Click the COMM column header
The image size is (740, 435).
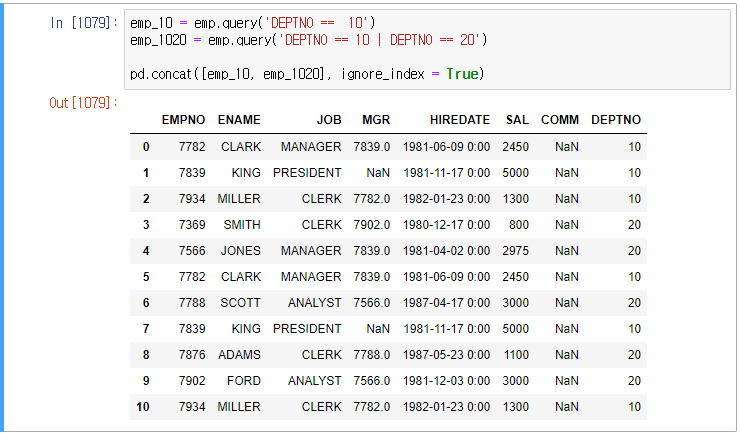tap(560, 120)
